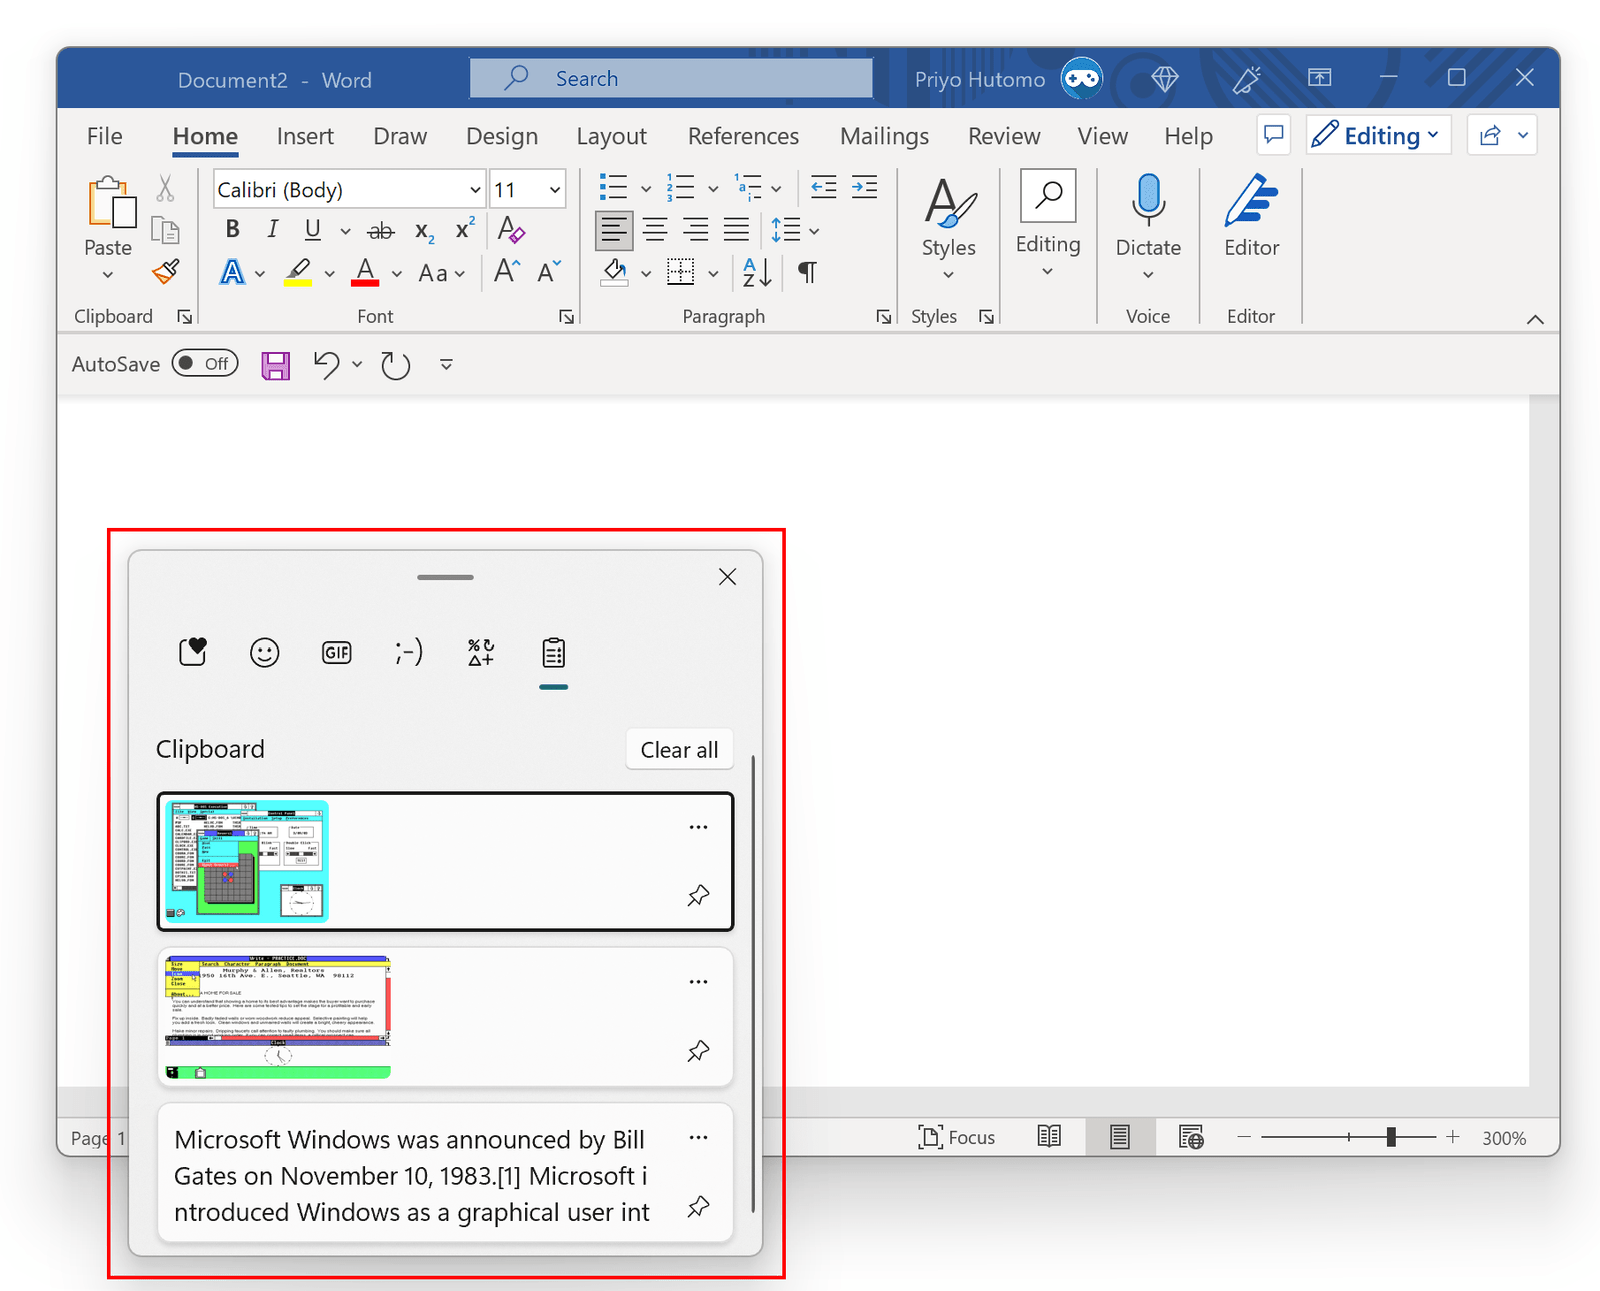
Task: Expand the Paste options arrow
Action: pos(108,275)
